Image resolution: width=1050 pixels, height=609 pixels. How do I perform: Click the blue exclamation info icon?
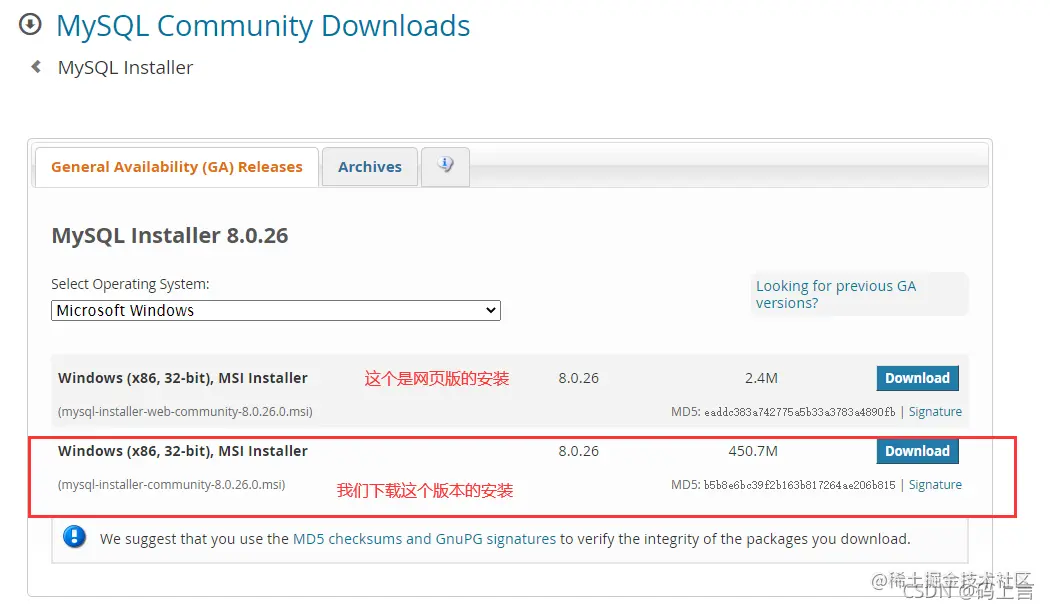tap(74, 537)
